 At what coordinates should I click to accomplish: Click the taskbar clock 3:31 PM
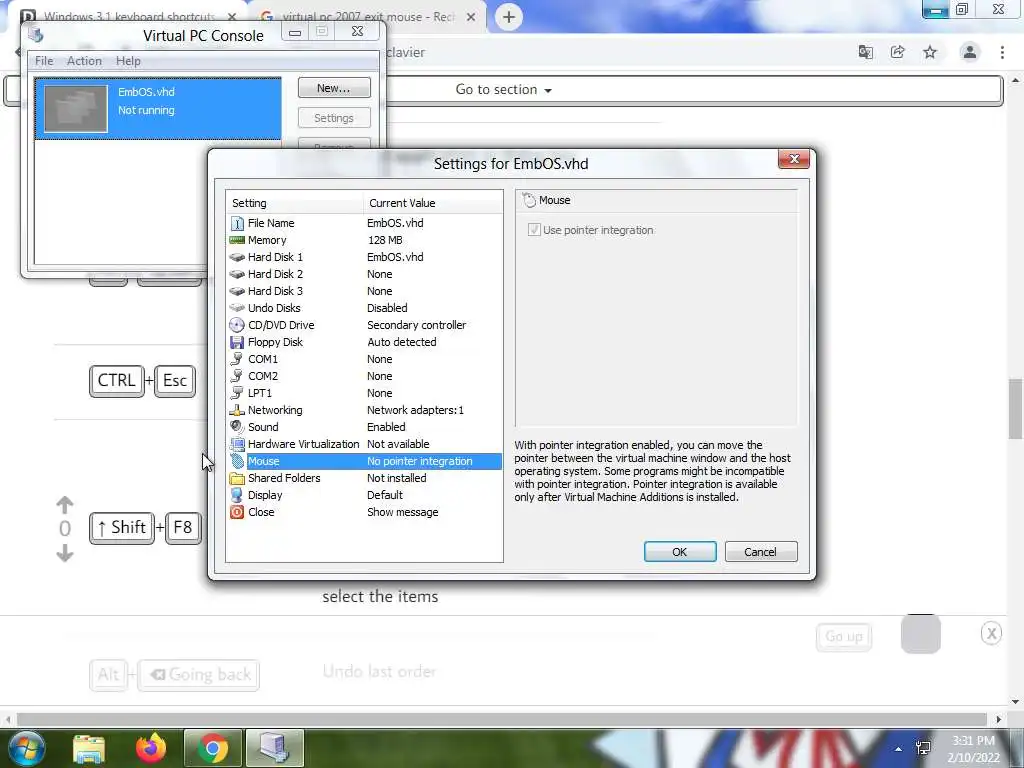pyautogui.click(x=973, y=741)
